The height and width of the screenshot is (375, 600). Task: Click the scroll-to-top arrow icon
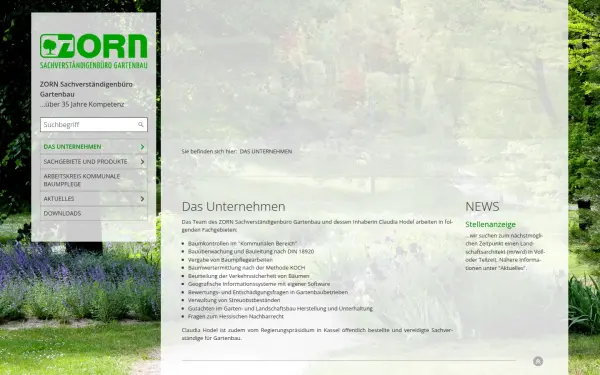pos(538,361)
